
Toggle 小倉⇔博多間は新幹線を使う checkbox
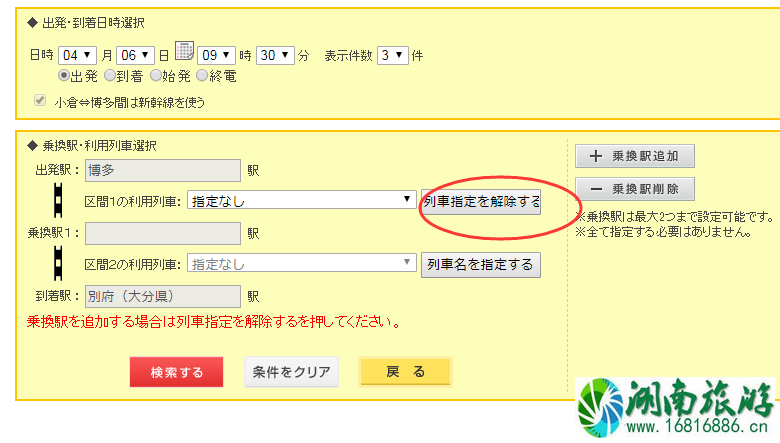tap(40, 100)
